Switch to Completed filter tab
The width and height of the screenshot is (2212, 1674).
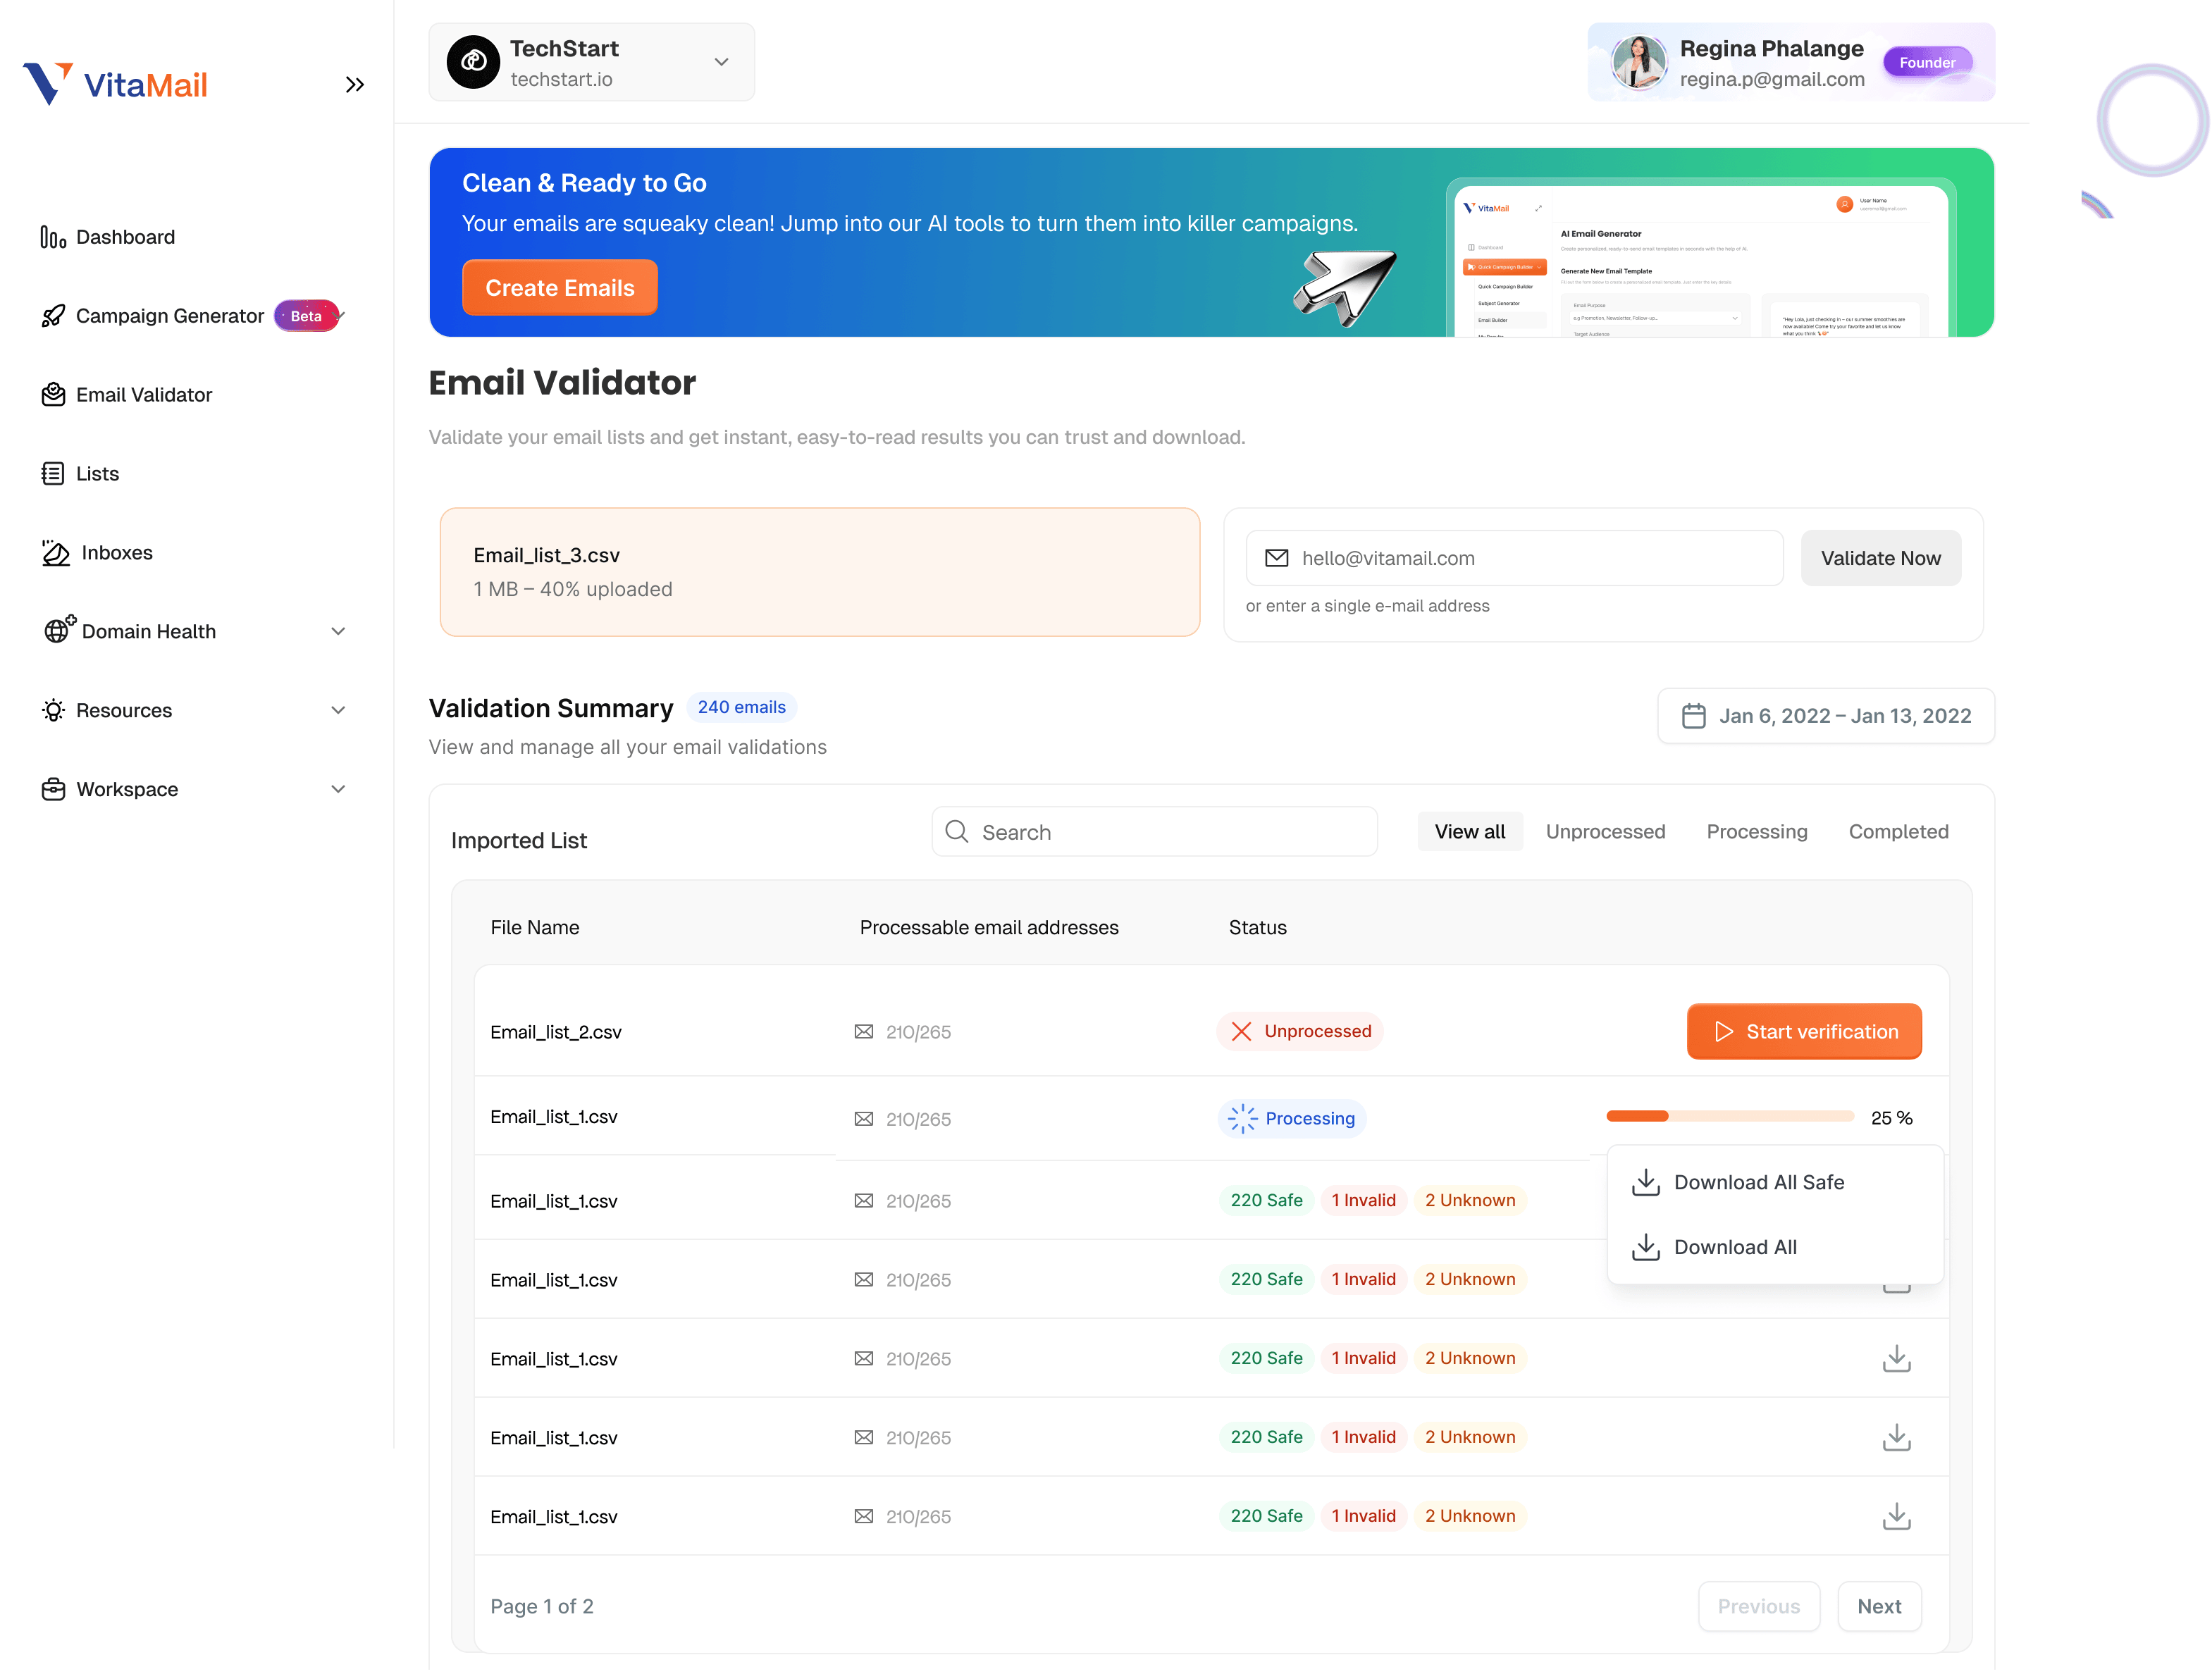pyautogui.click(x=1898, y=832)
